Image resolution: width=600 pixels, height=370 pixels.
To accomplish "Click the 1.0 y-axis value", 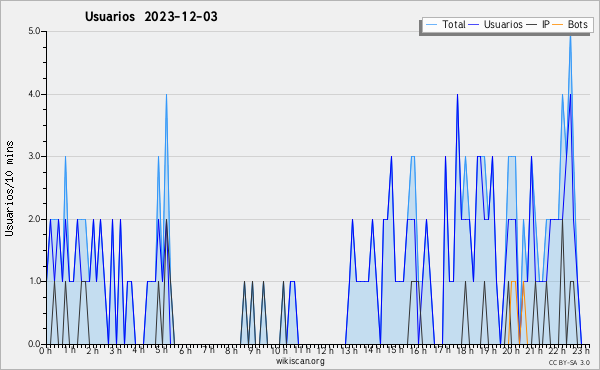I will point(34,282).
